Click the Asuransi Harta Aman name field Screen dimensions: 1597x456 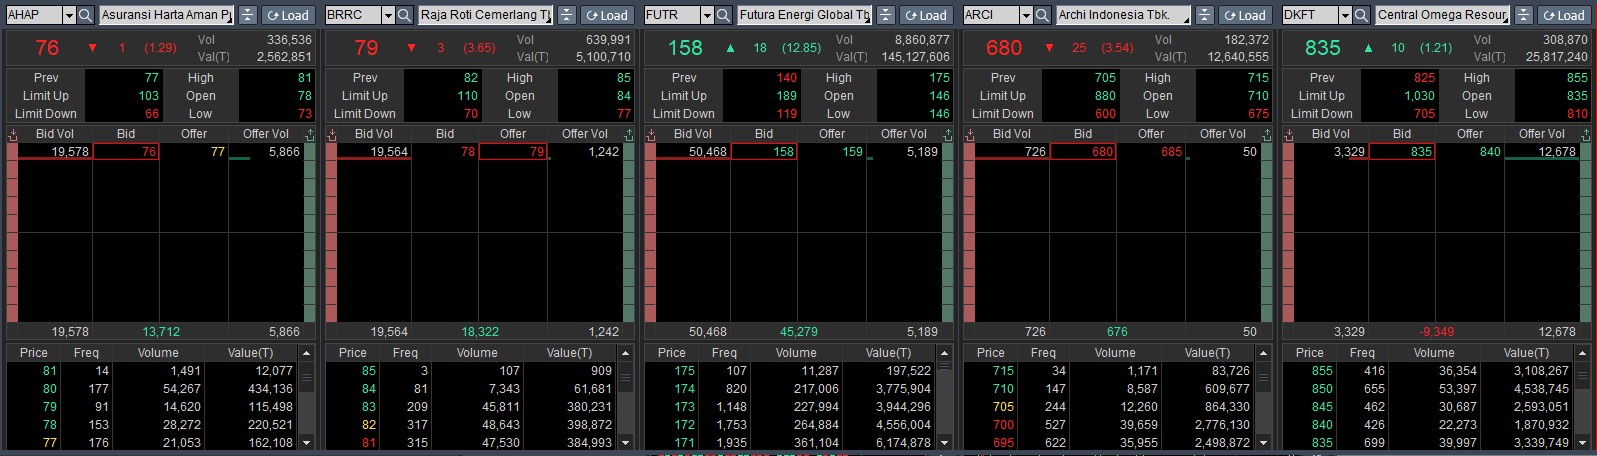[x=166, y=15]
